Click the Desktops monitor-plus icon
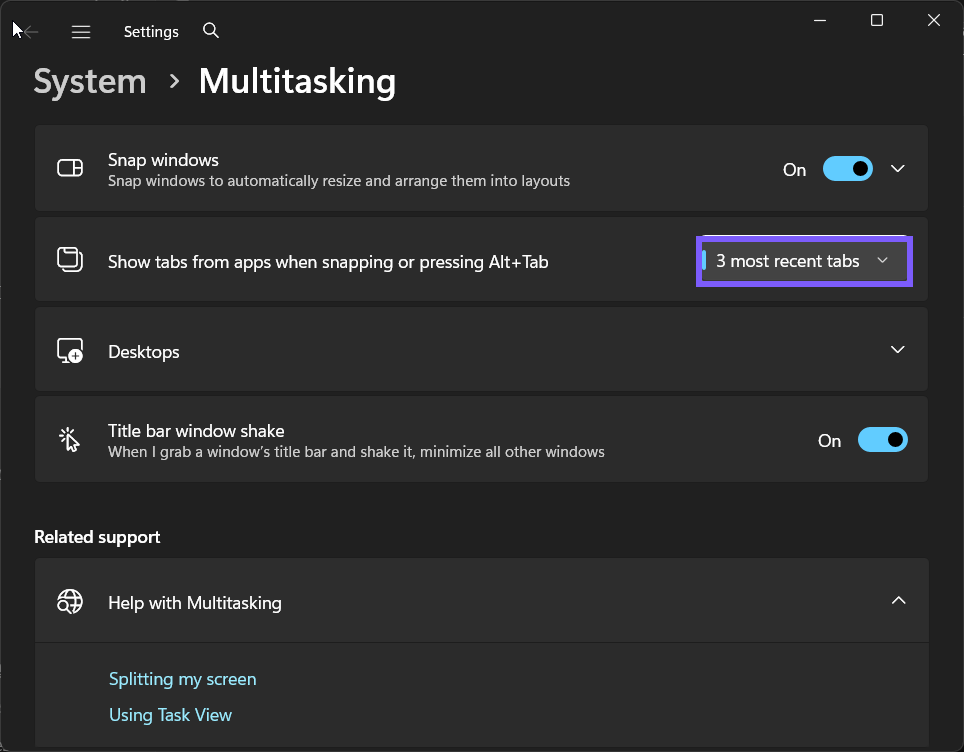 click(70, 350)
